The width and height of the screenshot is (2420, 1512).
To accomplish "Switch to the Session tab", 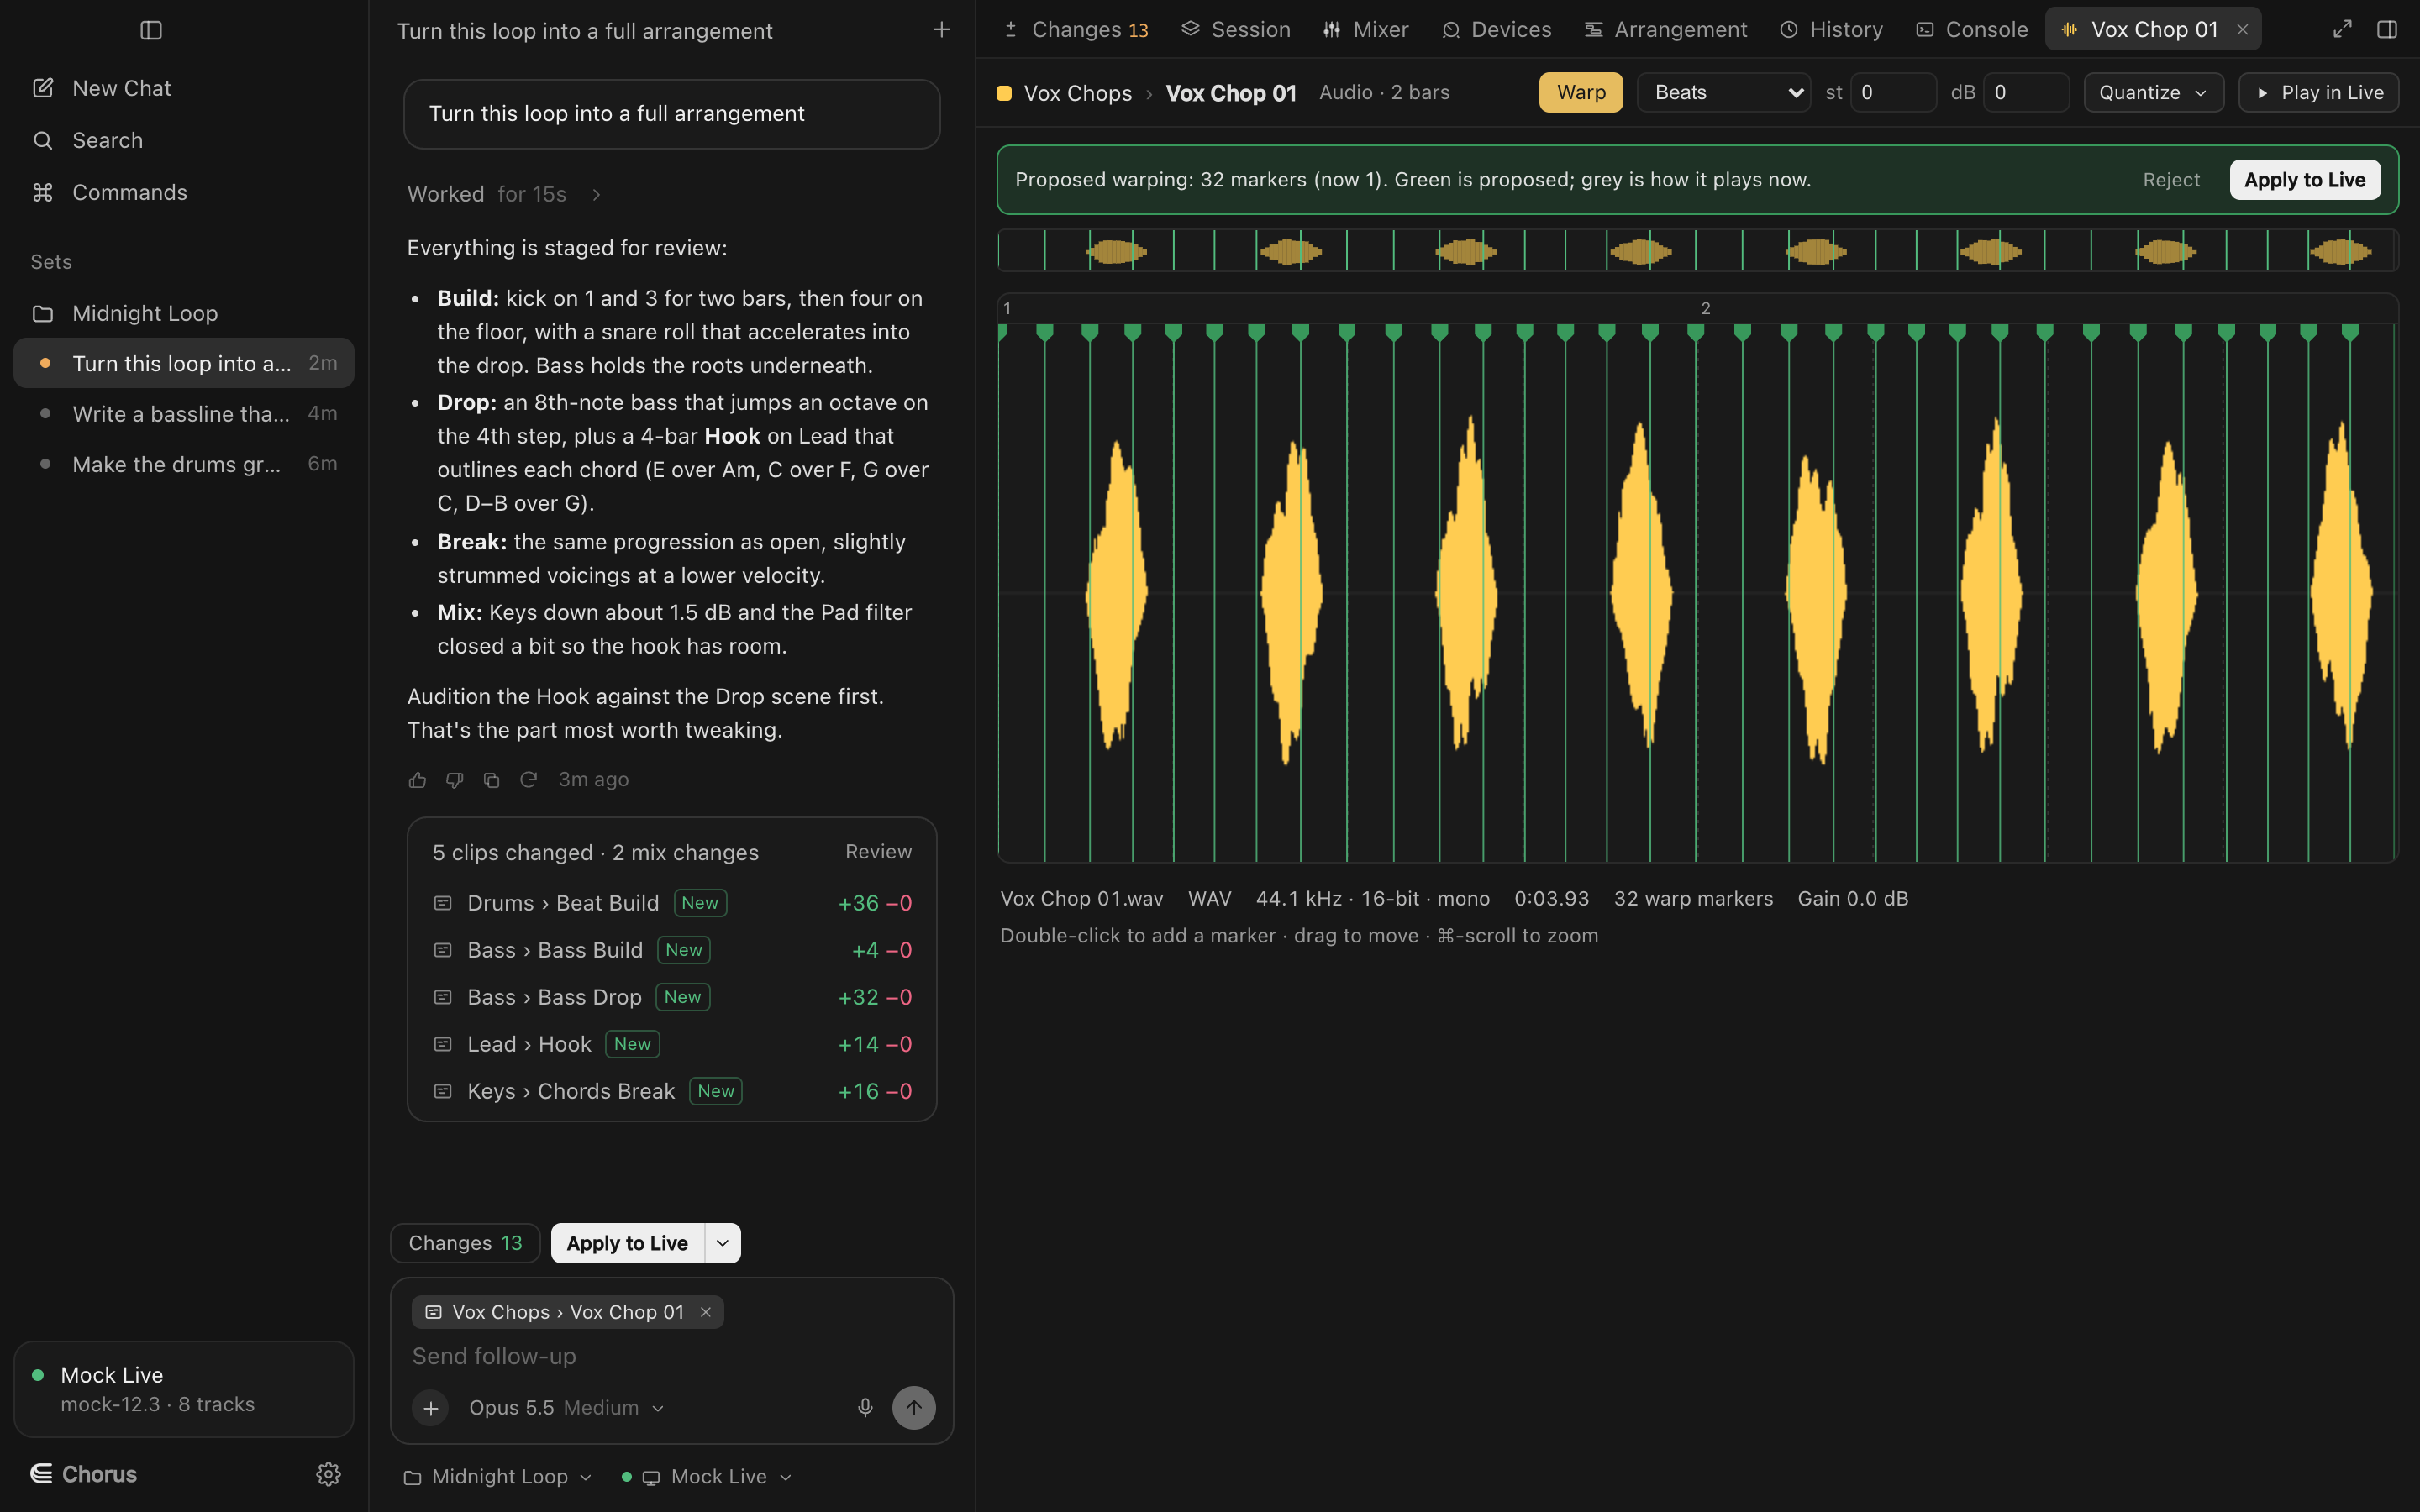I will 1236,30.
